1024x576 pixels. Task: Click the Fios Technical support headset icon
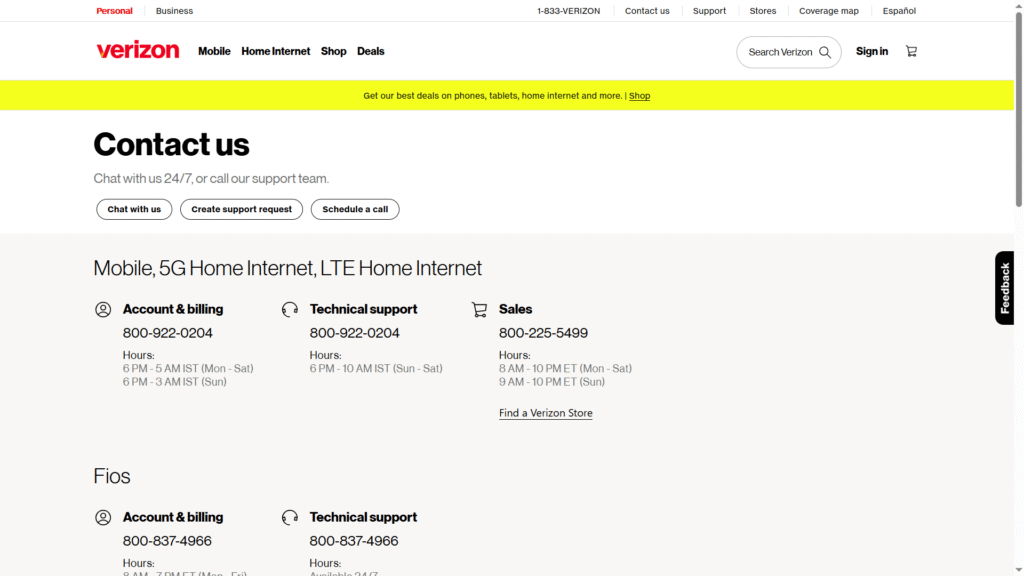coord(290,517)
